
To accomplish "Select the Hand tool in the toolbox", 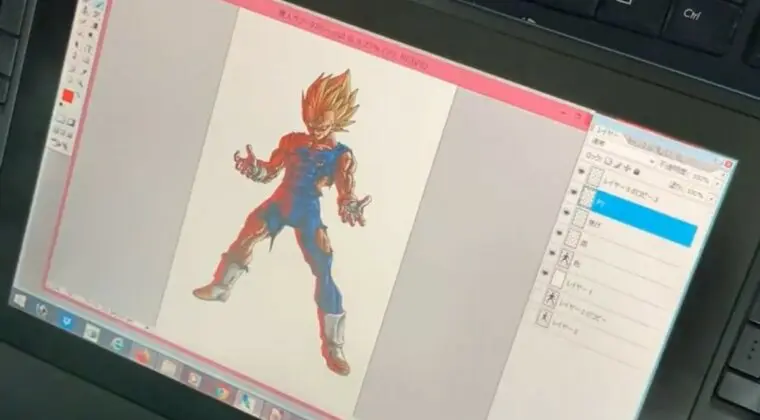I will coord(70,81).
